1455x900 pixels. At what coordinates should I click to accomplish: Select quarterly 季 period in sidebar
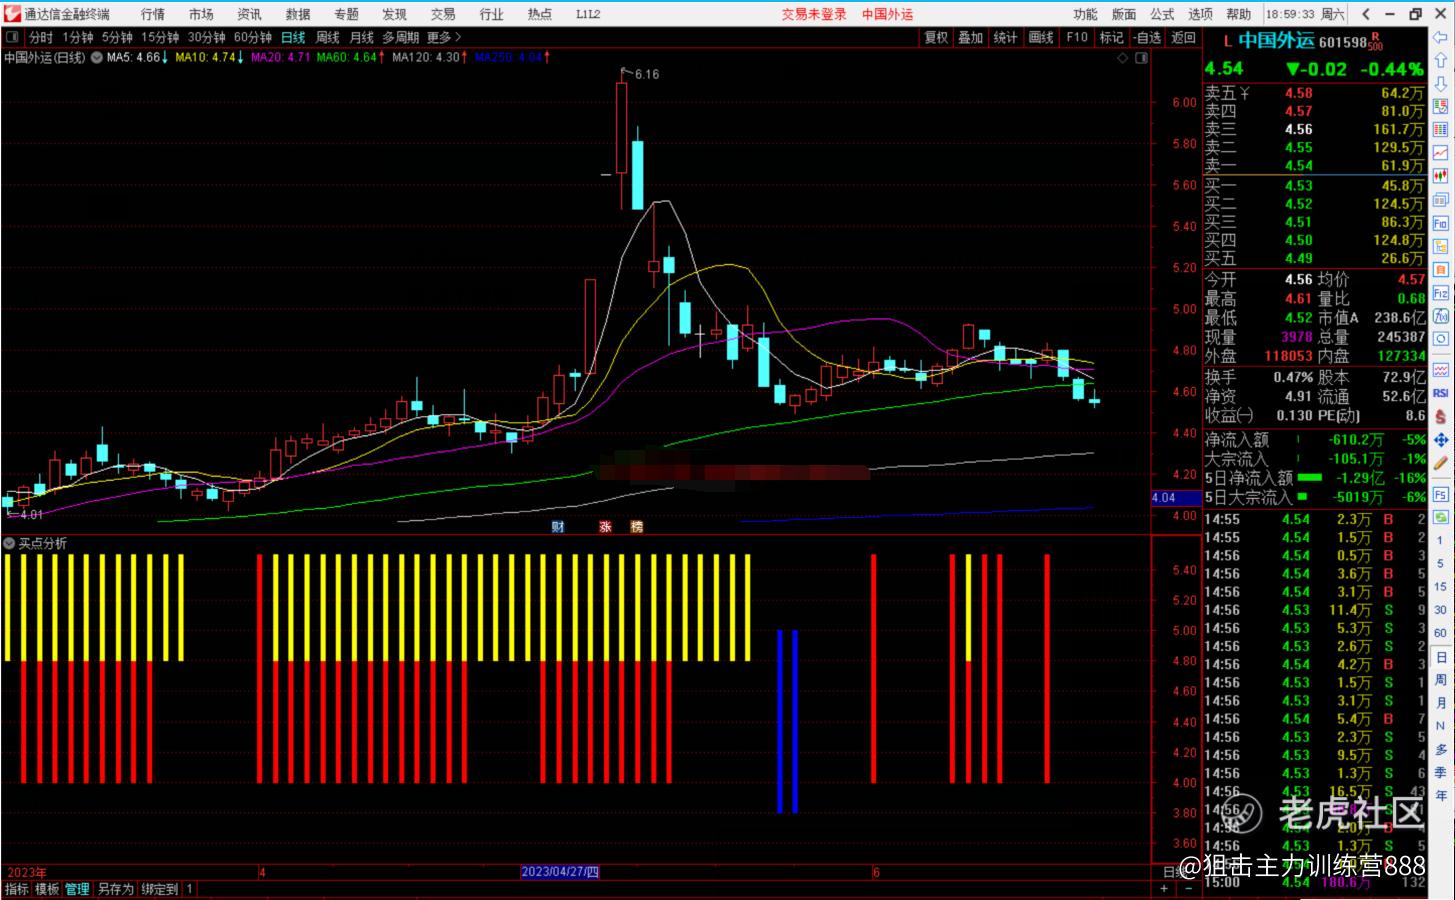click(1440, 772)
